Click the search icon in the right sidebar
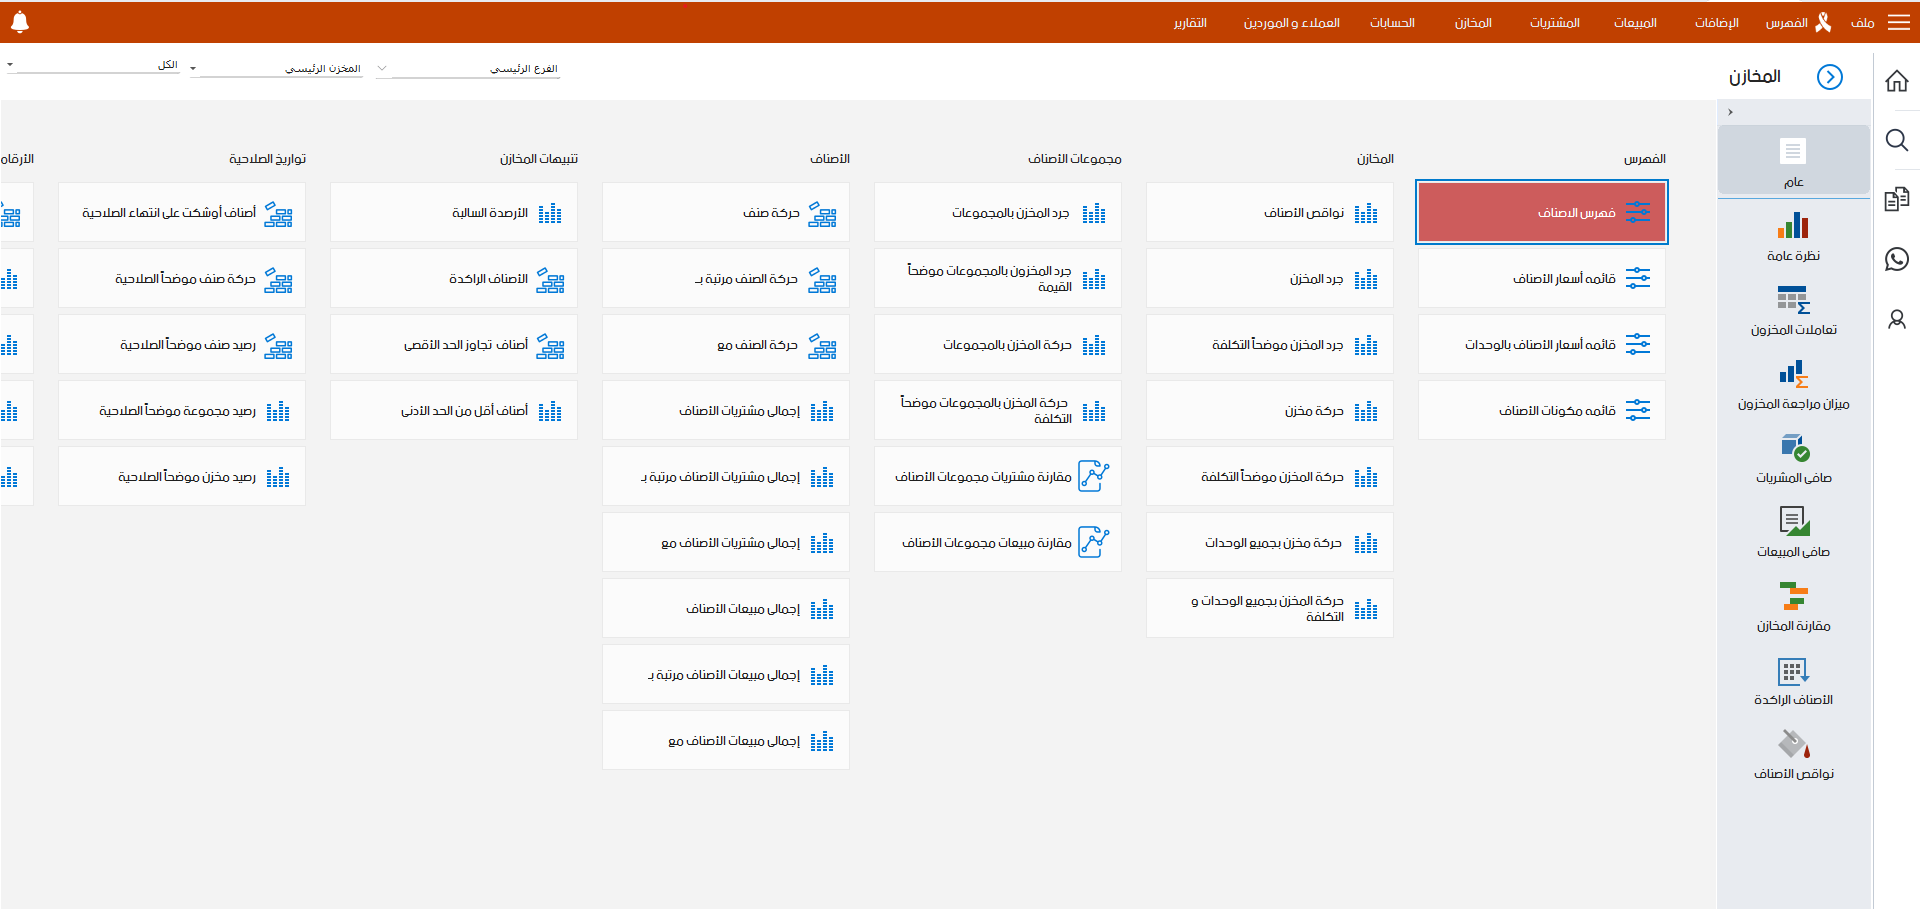Viewport: 1920px width, 909px height. coord(1897,141)
